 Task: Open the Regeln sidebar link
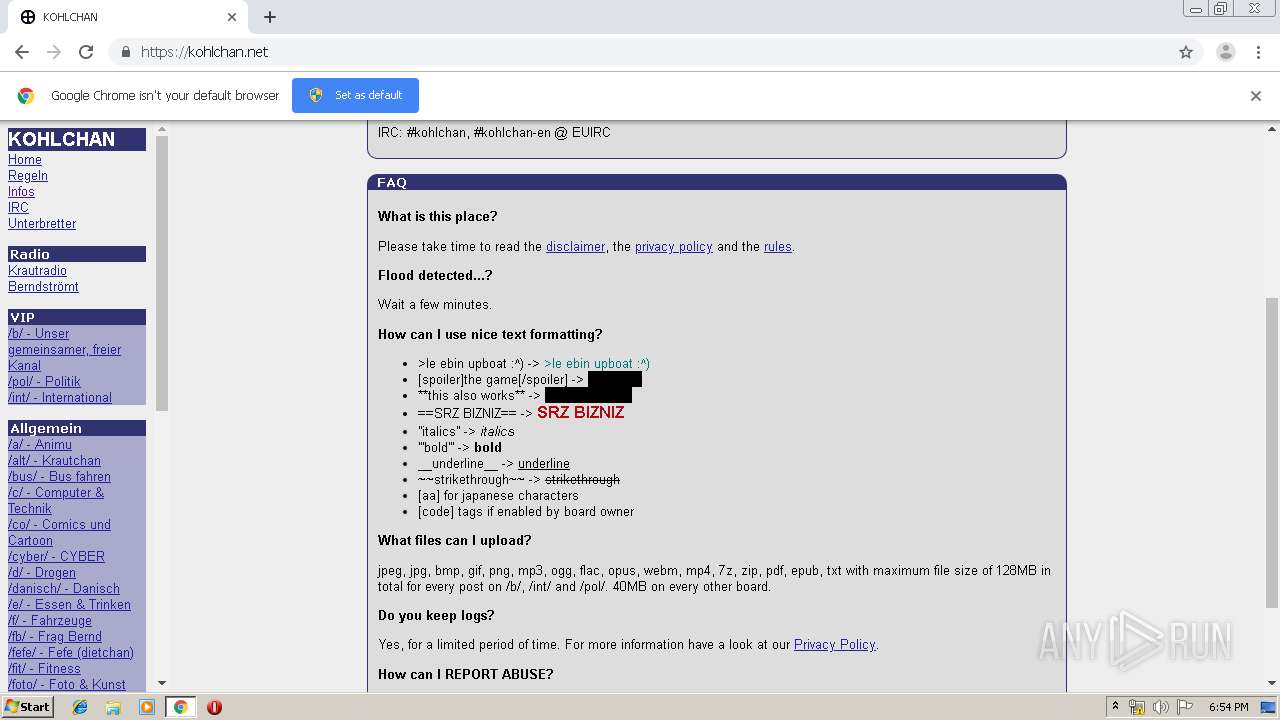28,176
